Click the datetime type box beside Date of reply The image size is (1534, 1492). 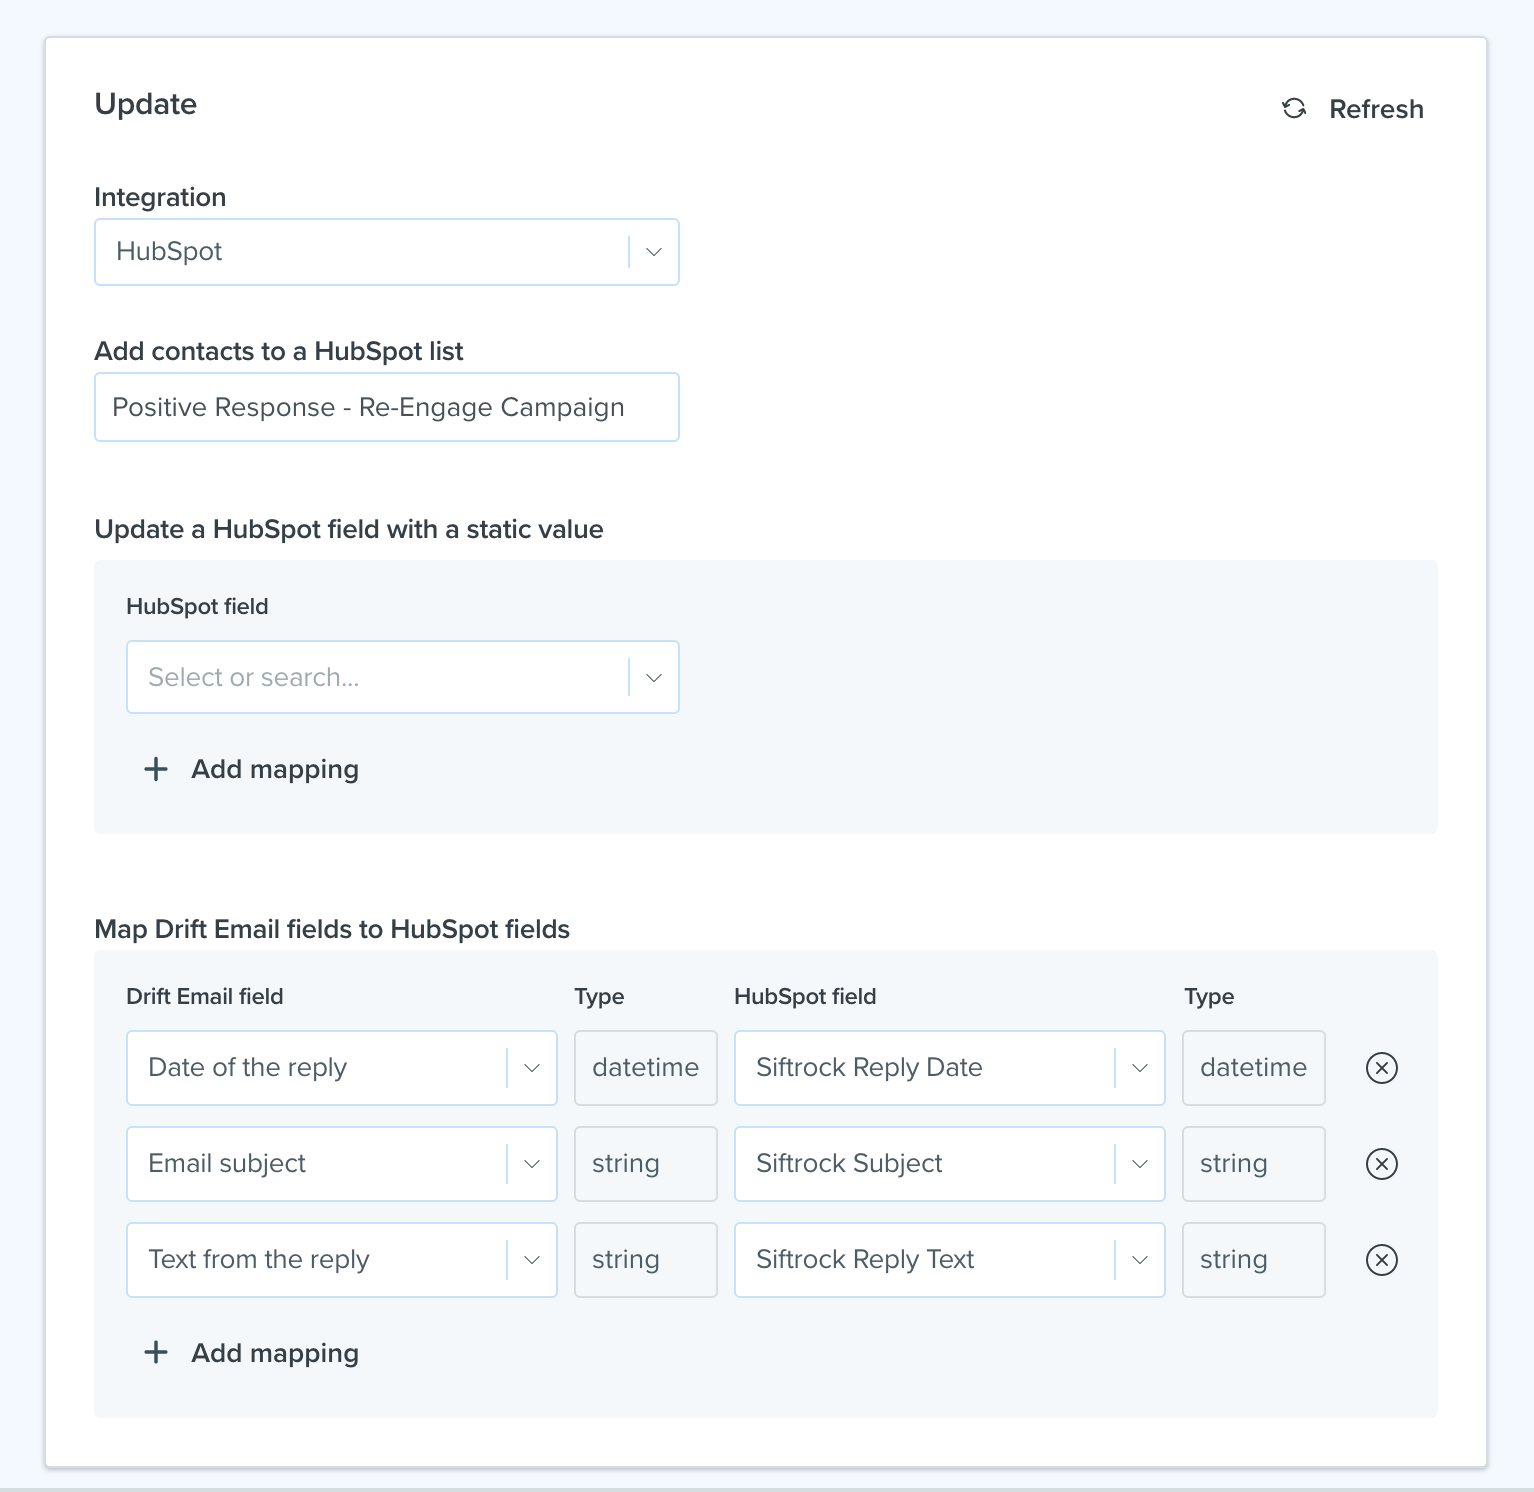click(646, 1068)
